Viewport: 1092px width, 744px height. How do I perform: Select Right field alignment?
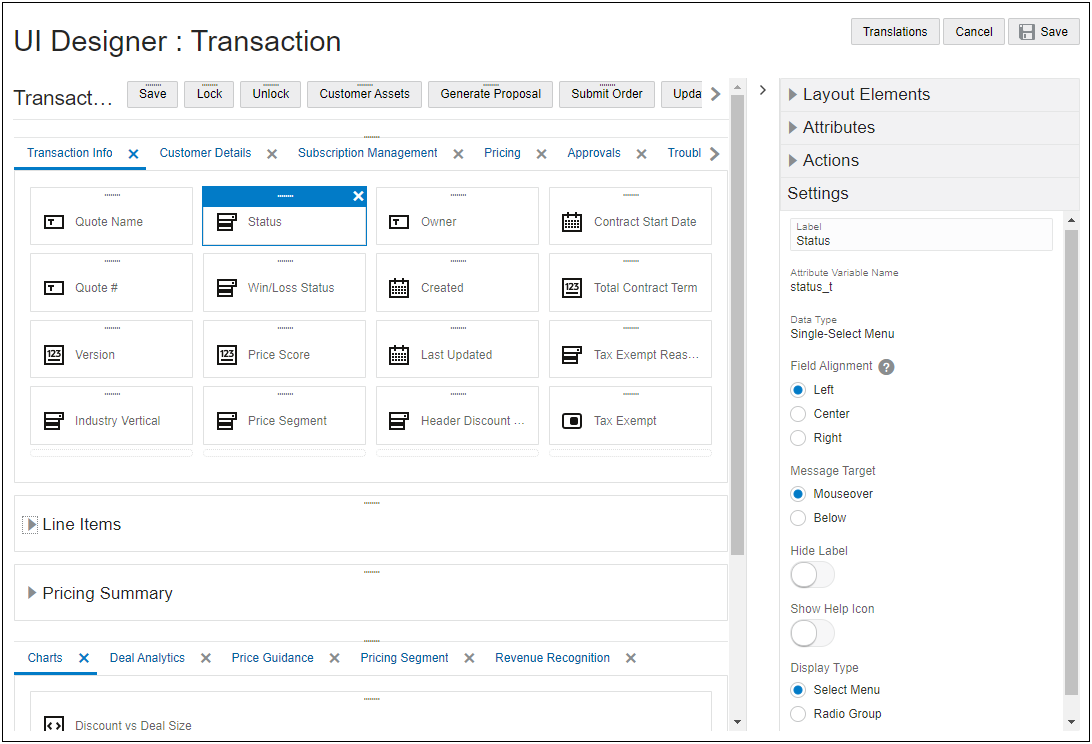(x=798, y=438)
